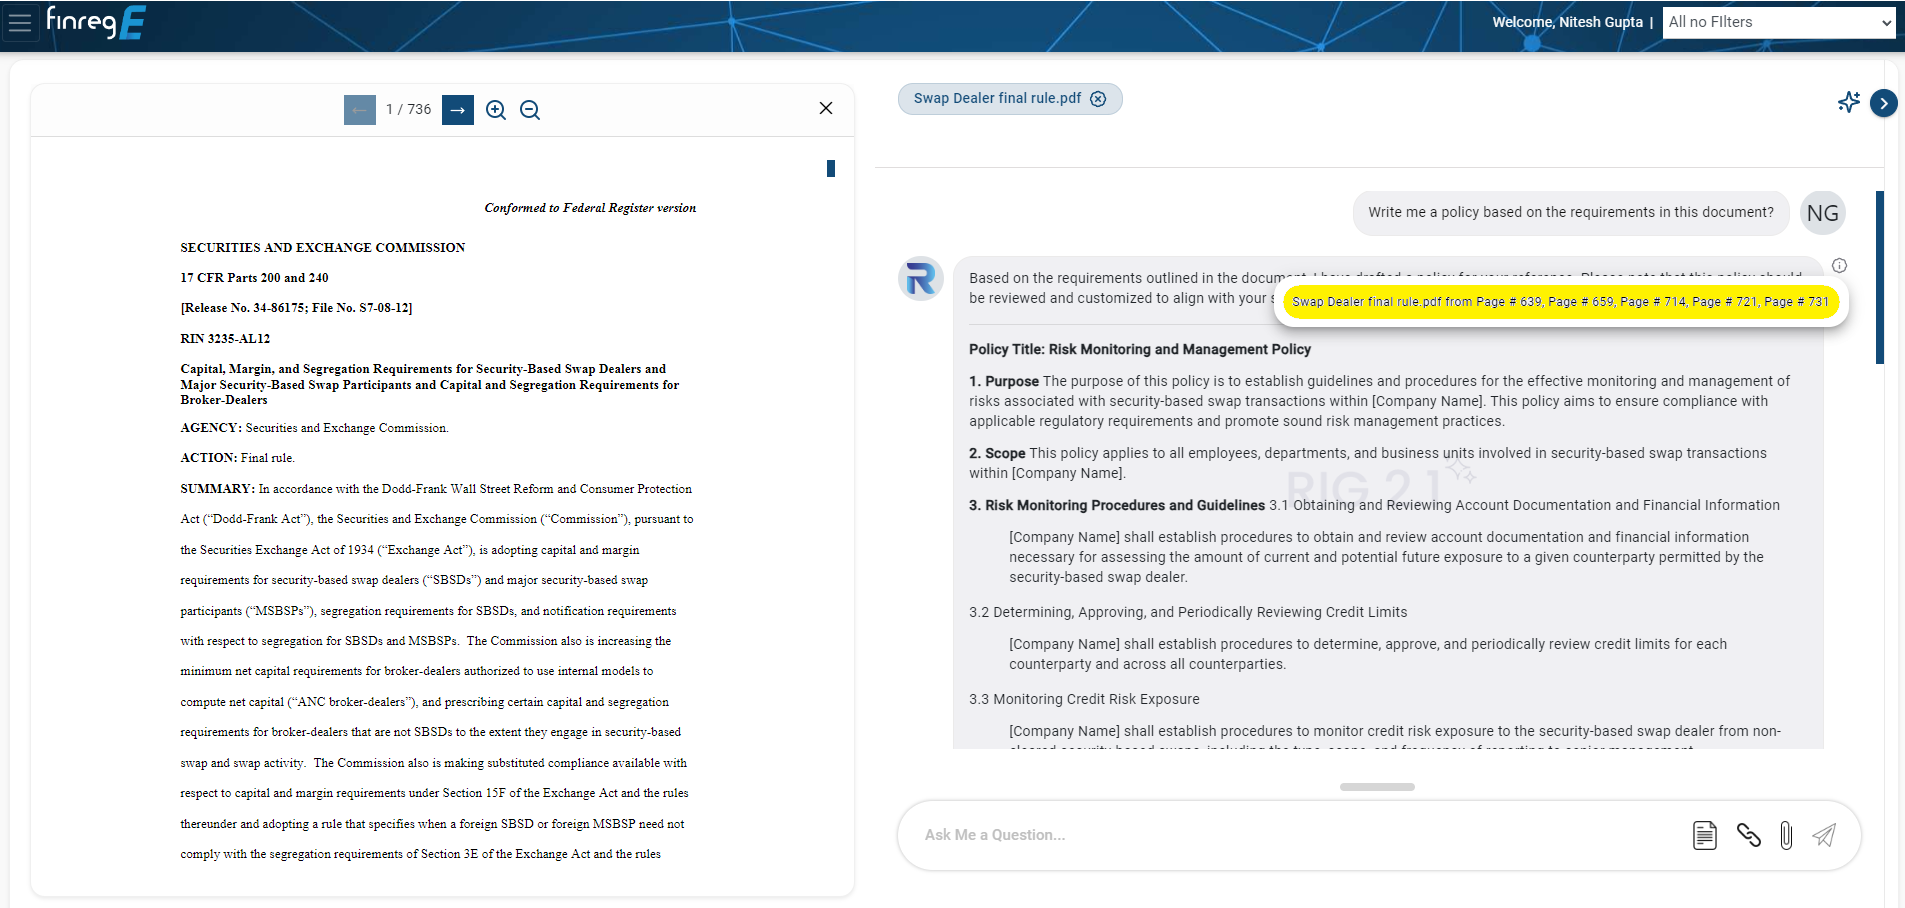Zoom out of the PDF

pyautogui.click(x=530, y=110)
